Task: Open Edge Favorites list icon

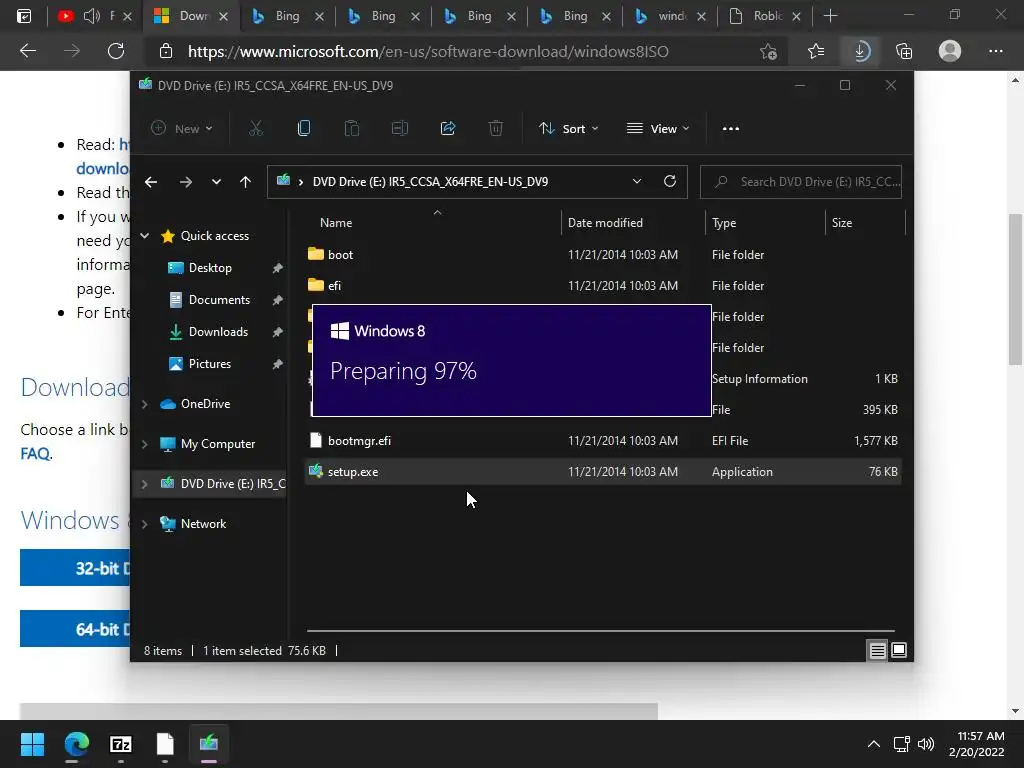Action: tap(816, 51)
